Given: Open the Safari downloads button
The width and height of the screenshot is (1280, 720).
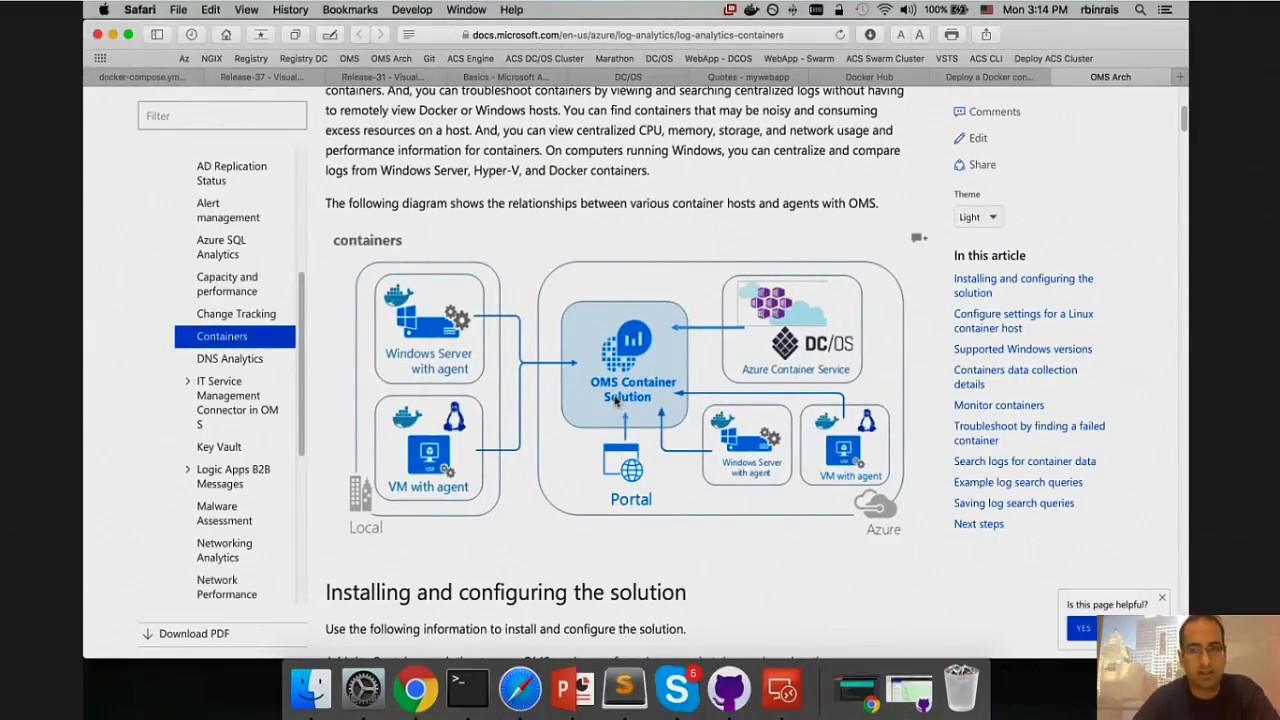Looking at the screenshot, I should coord(870,34).
